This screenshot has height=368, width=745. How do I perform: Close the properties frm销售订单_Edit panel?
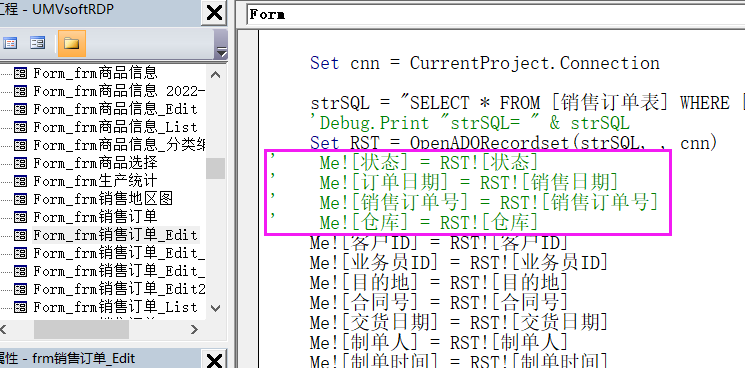[214, 359]
